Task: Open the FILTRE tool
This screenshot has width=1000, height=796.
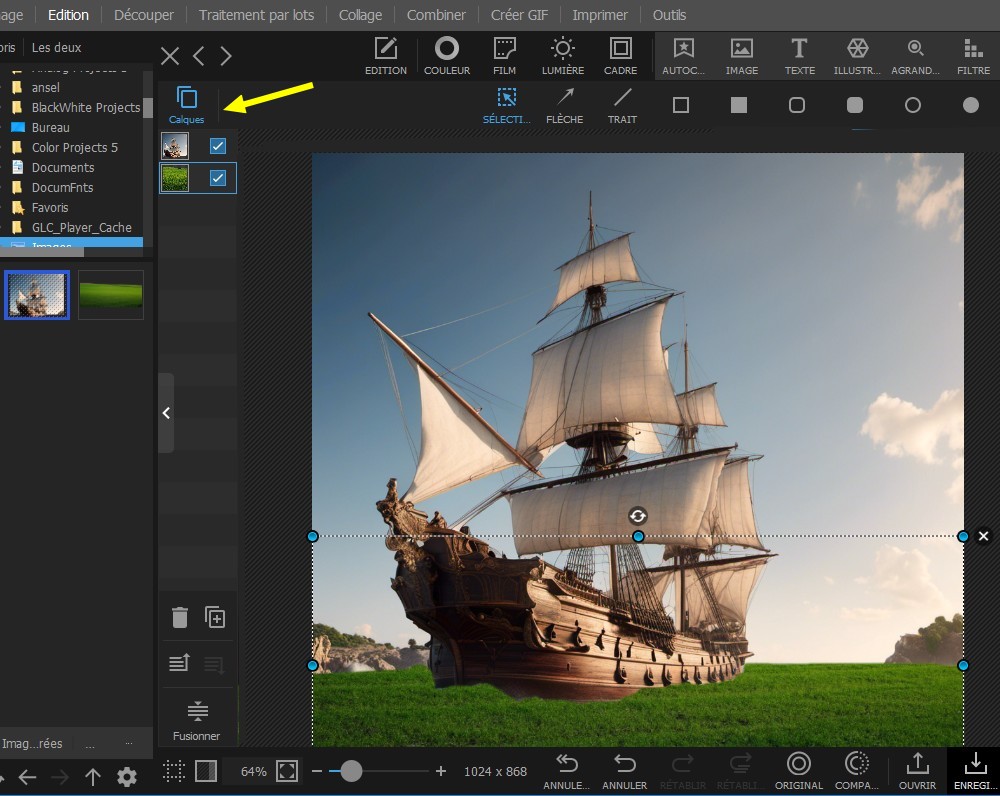Action: pyautogui.click(x=973, y=56)
